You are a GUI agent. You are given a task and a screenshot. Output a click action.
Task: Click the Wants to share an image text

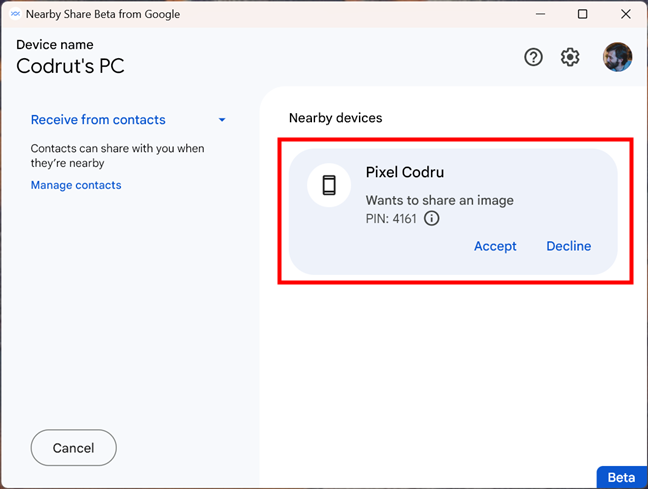coord(439,200)
